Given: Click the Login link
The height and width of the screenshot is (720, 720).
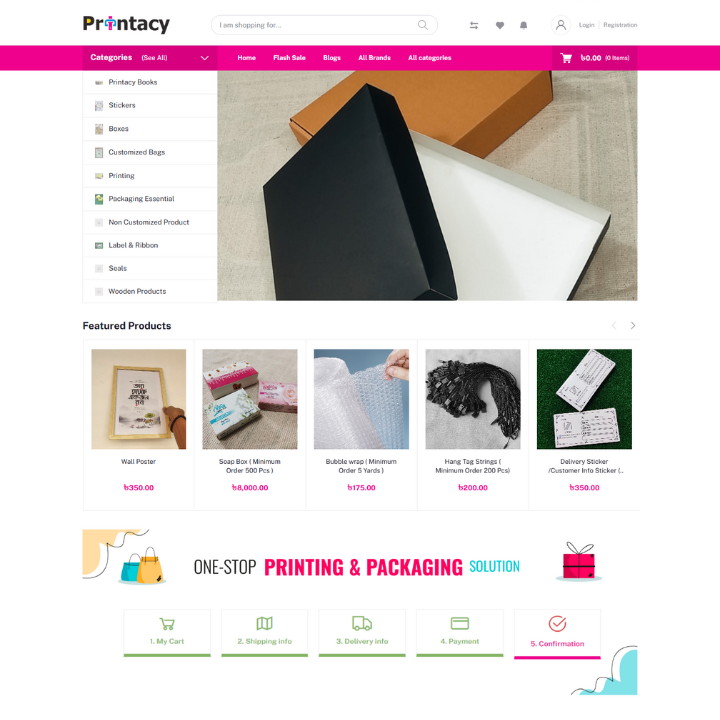Looking at the screenshot, I should click(x=586, y=25).
